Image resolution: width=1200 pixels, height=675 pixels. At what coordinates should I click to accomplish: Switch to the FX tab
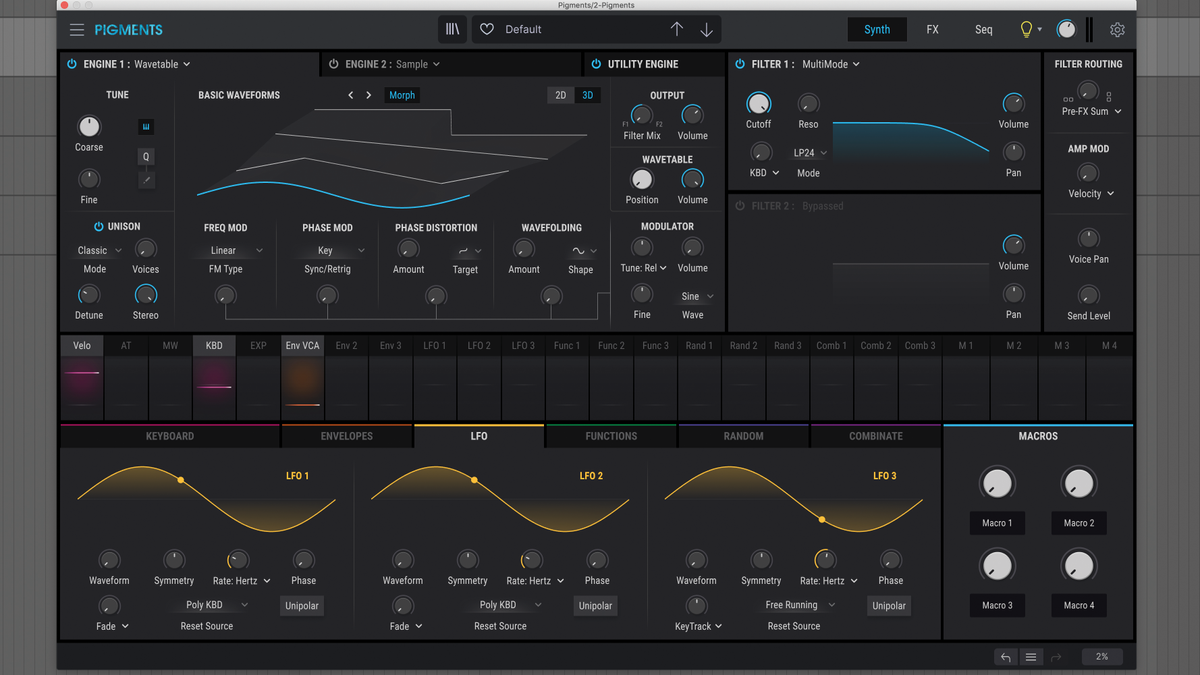tap(932, 30)
